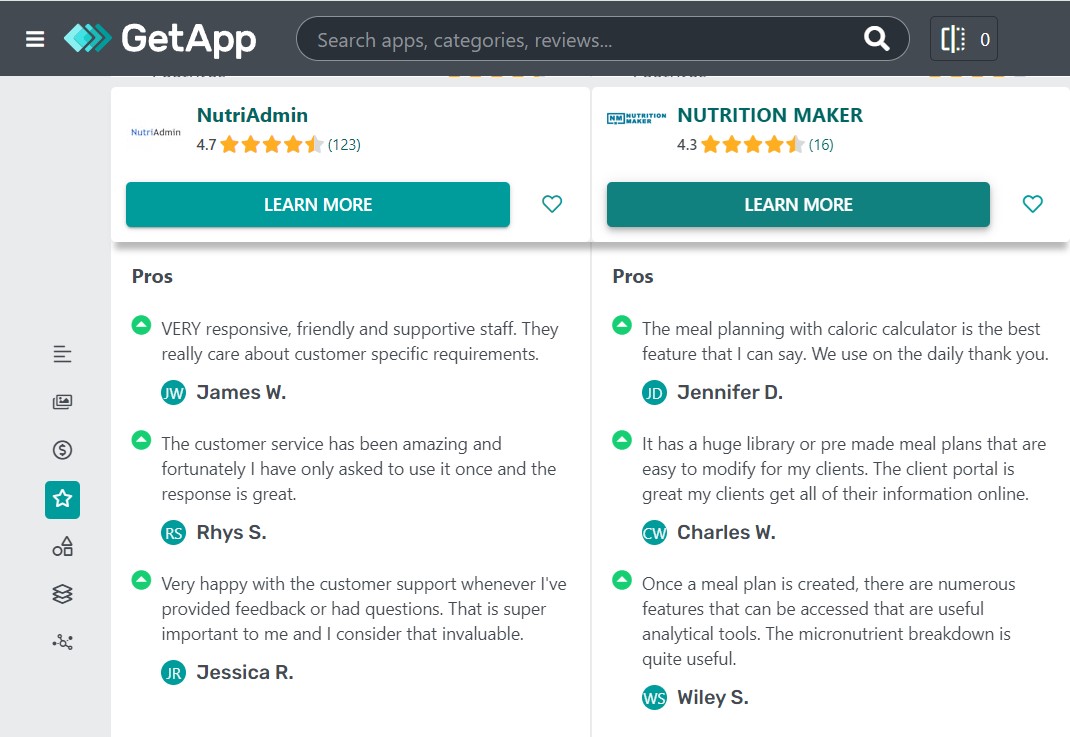Click the GetApp logo

(163, 38)
